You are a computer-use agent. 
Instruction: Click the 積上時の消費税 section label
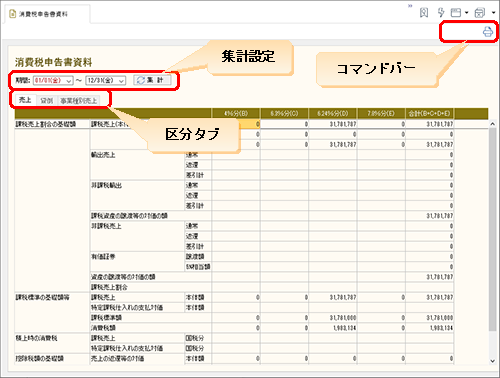pyautogui.click(x=36, y=338)
